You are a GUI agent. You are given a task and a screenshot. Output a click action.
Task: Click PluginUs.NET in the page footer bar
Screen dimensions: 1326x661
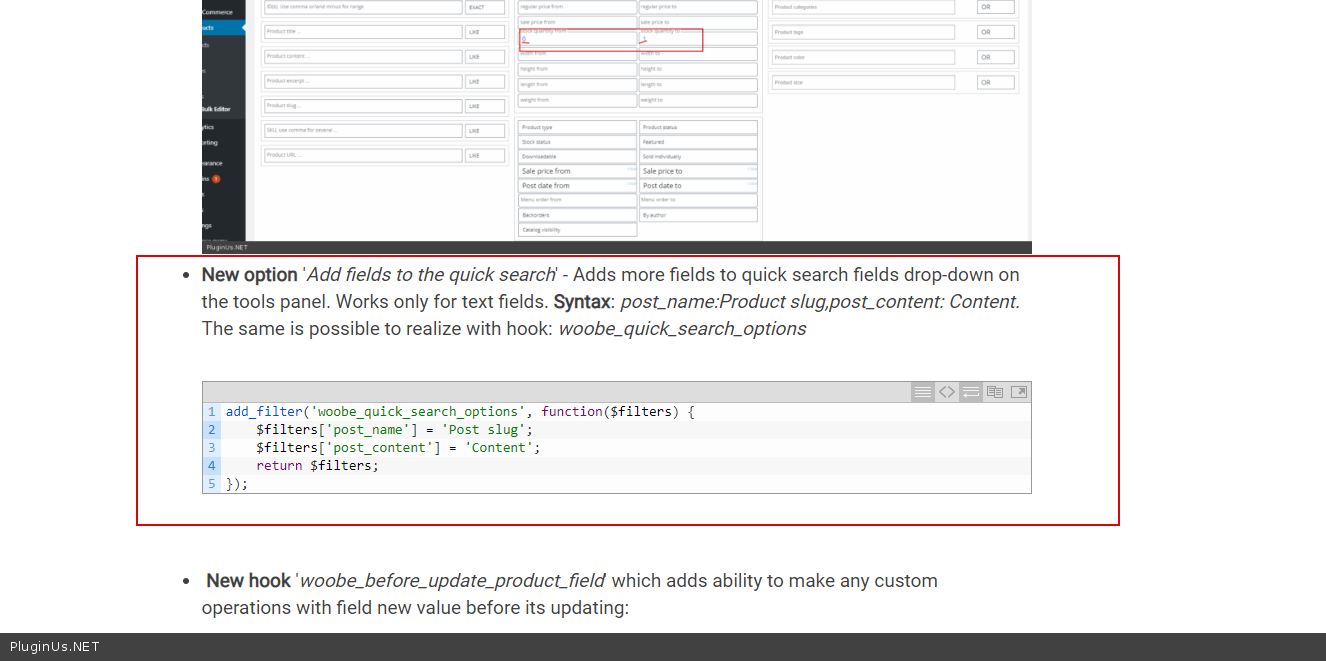55,647
